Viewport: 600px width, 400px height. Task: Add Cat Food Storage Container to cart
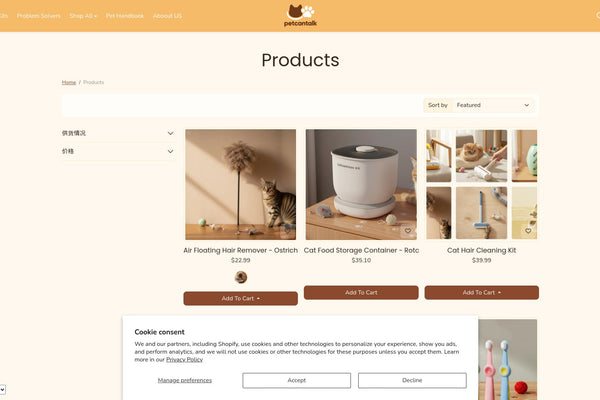(x=361, y=292)
